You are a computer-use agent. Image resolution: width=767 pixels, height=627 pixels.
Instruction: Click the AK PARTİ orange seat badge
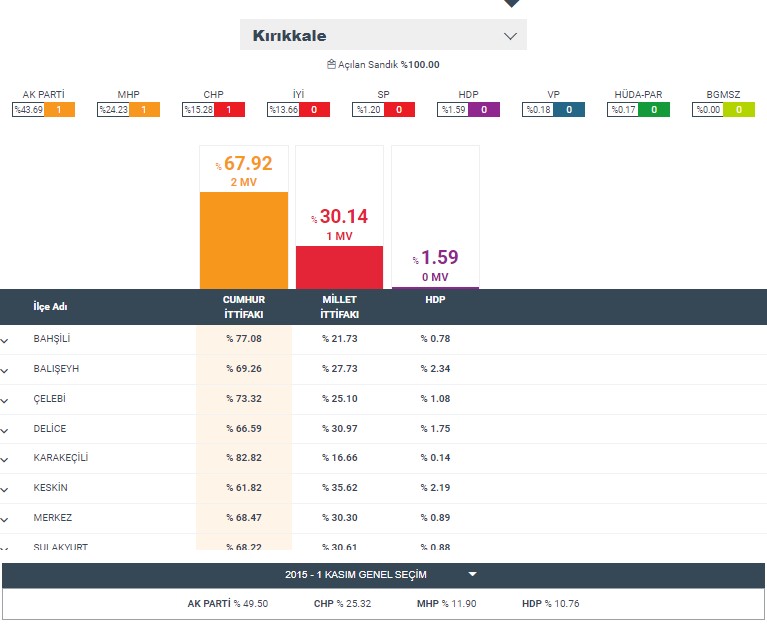(x=59, y=110)
